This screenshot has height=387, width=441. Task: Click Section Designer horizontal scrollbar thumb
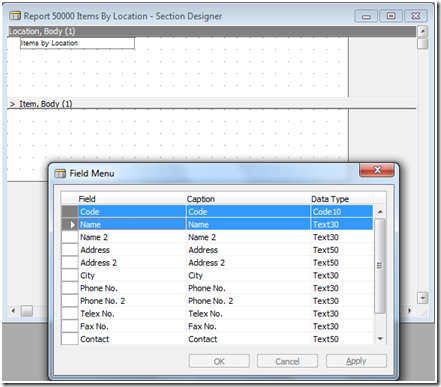[27, 311]
